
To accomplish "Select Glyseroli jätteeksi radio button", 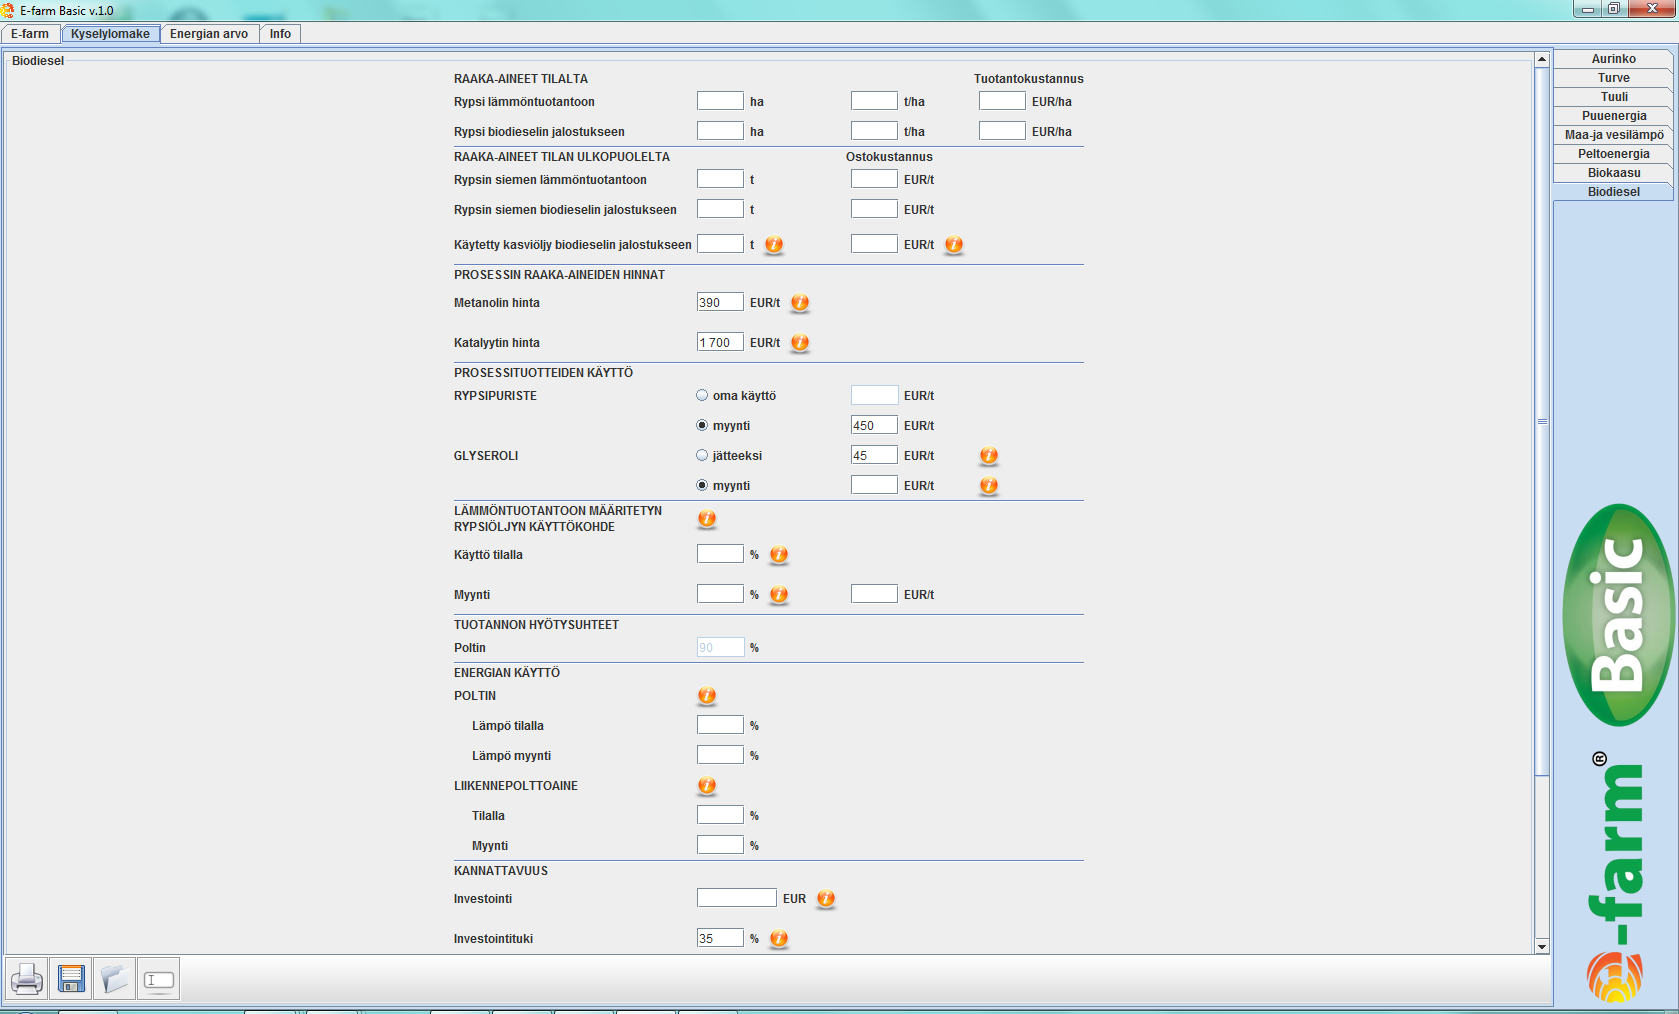I will pos(702,455).
